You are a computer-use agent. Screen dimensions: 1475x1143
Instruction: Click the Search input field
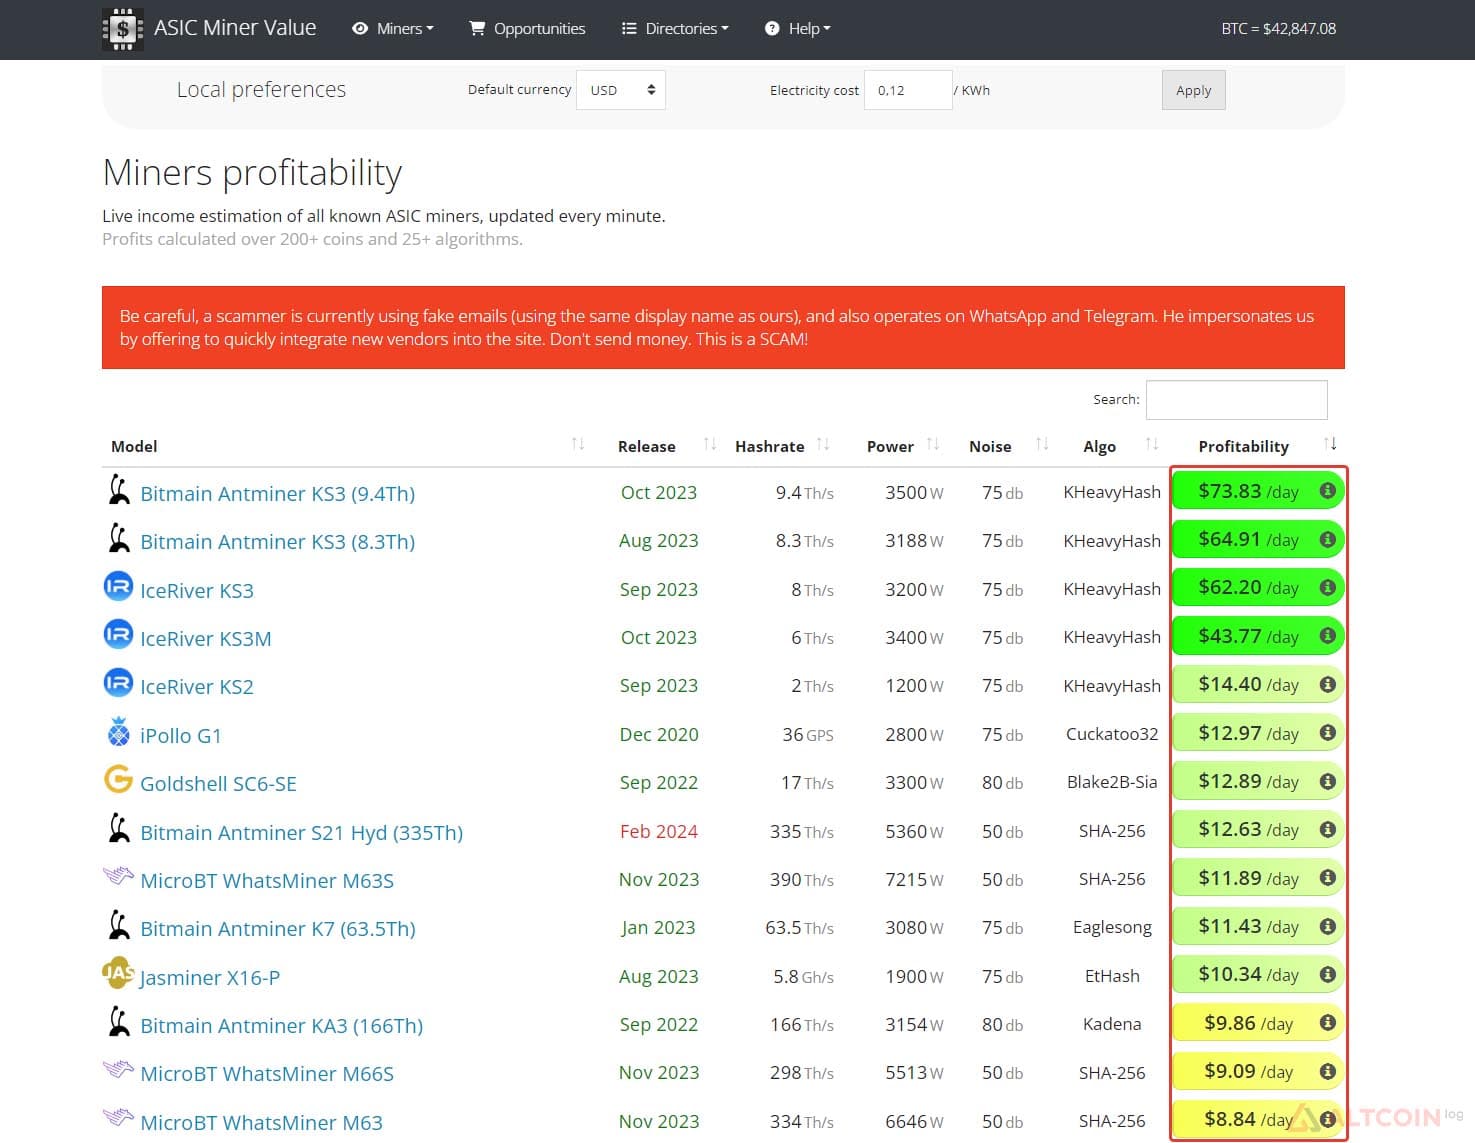tap(1236, 399)
